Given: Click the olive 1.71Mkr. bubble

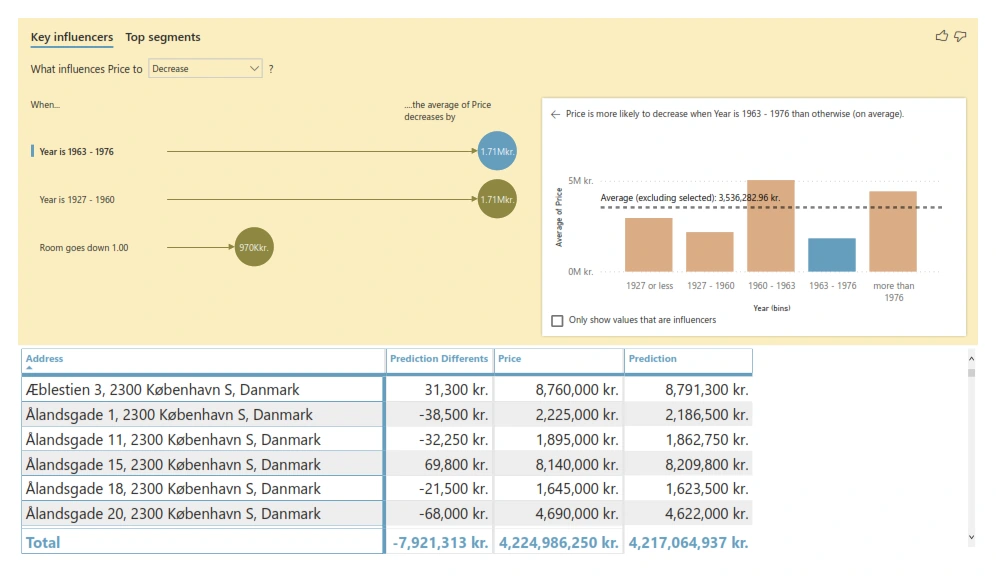Looking at the screenshot, I should (x=497, y=199).
